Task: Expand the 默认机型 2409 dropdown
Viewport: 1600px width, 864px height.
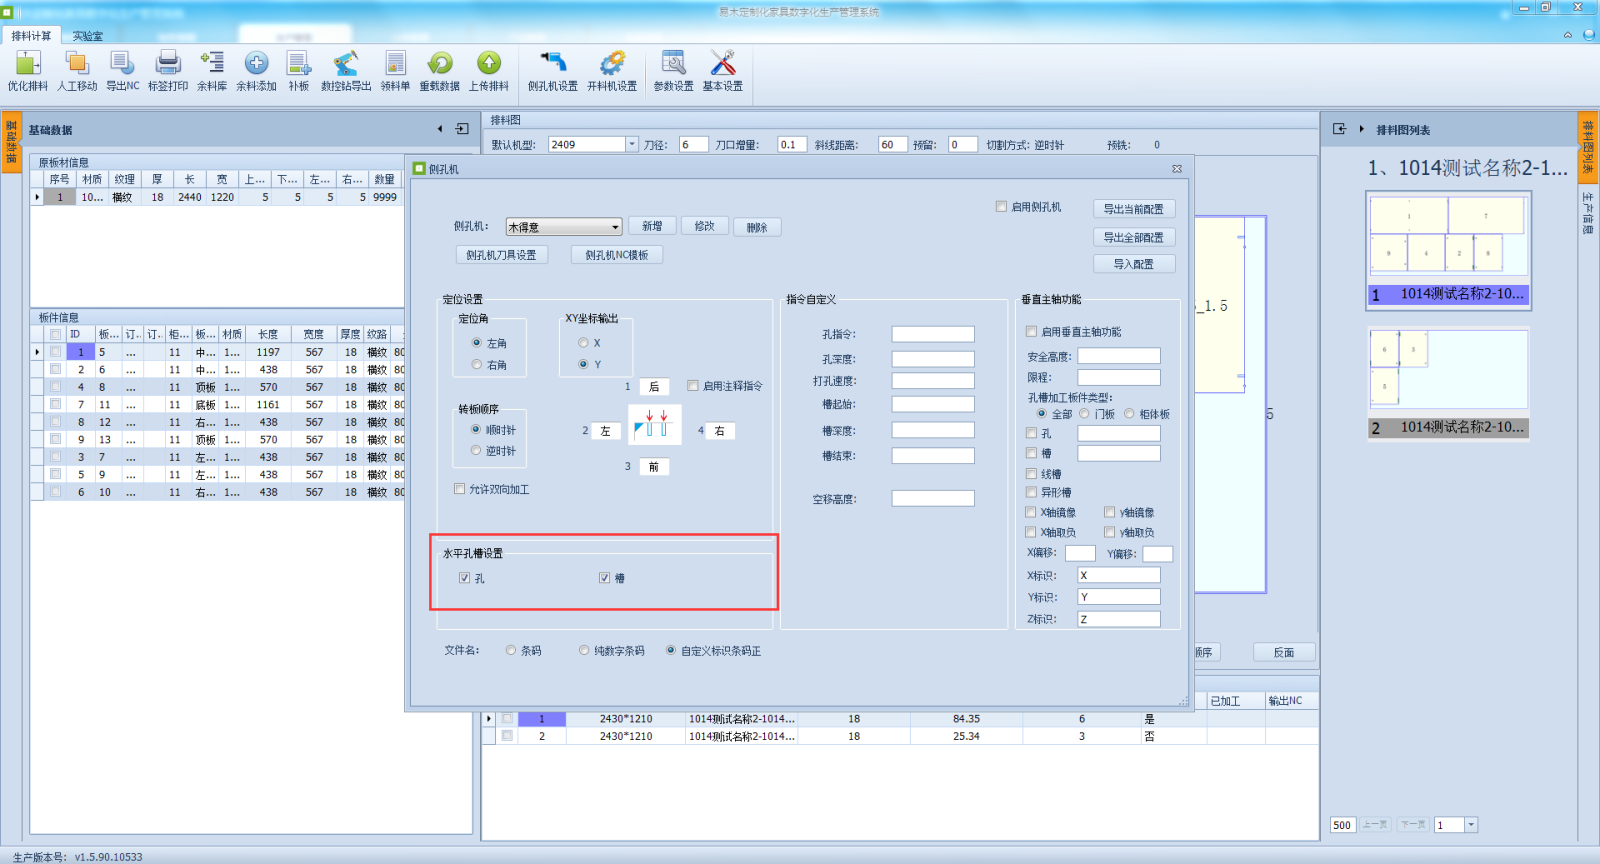Action: pos(631,145)
